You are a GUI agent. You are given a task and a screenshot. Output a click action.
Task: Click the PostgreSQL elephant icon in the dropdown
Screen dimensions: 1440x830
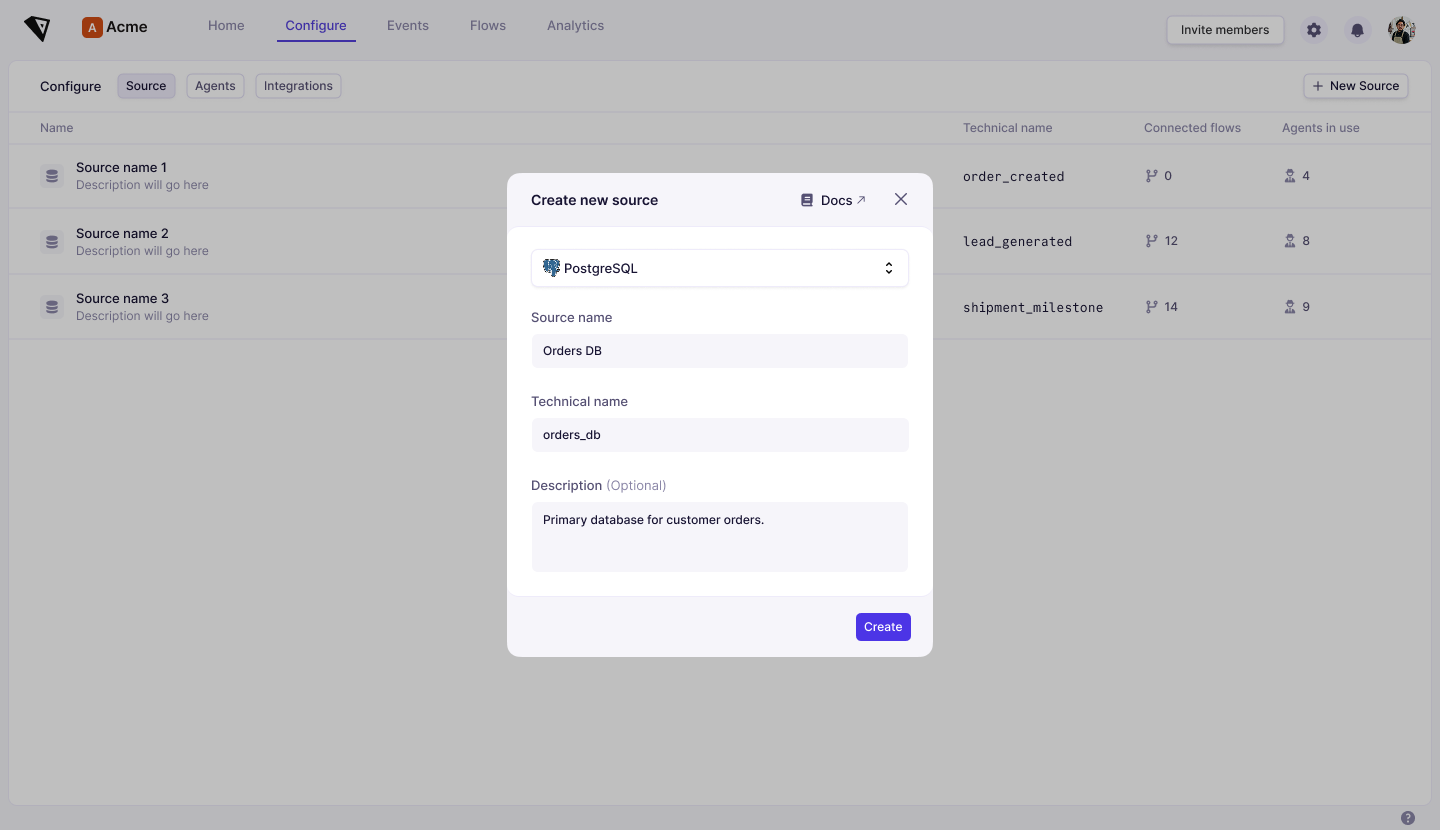click(551, 268)
